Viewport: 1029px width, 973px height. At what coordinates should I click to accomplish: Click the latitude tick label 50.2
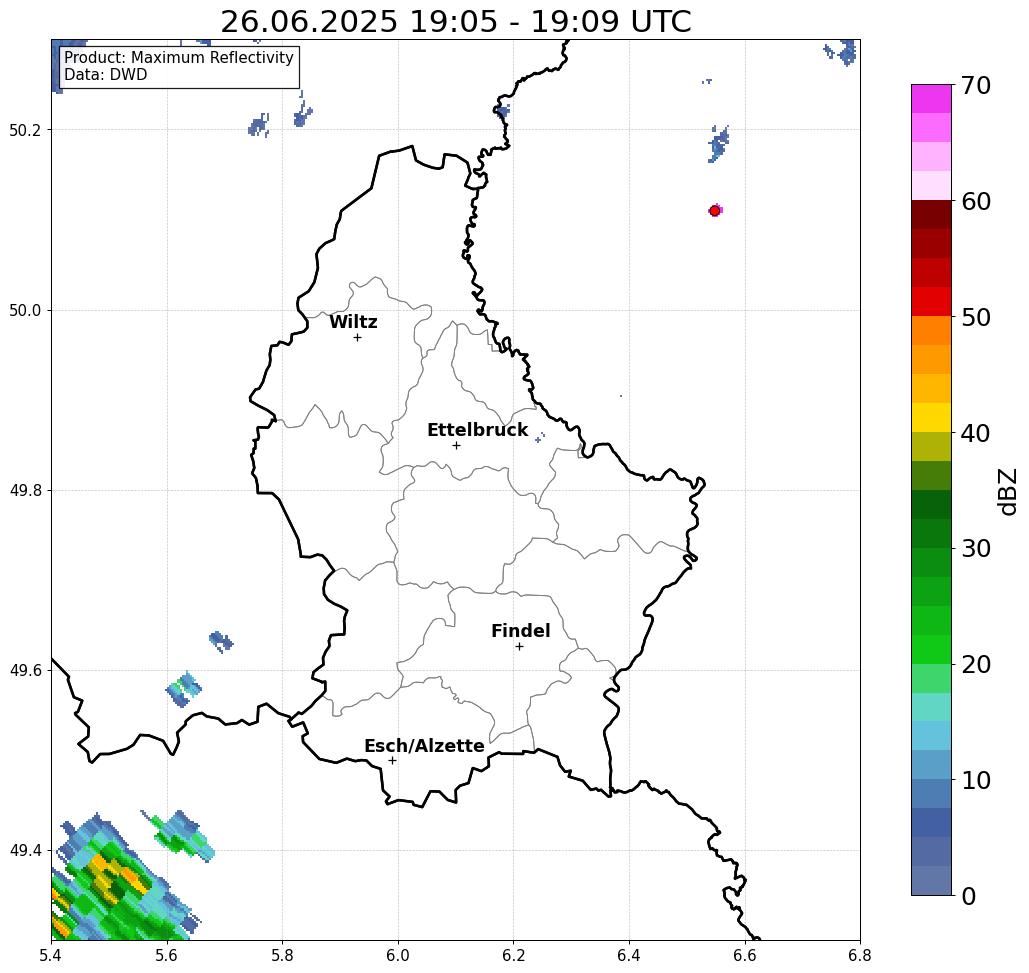click(25, 130)
